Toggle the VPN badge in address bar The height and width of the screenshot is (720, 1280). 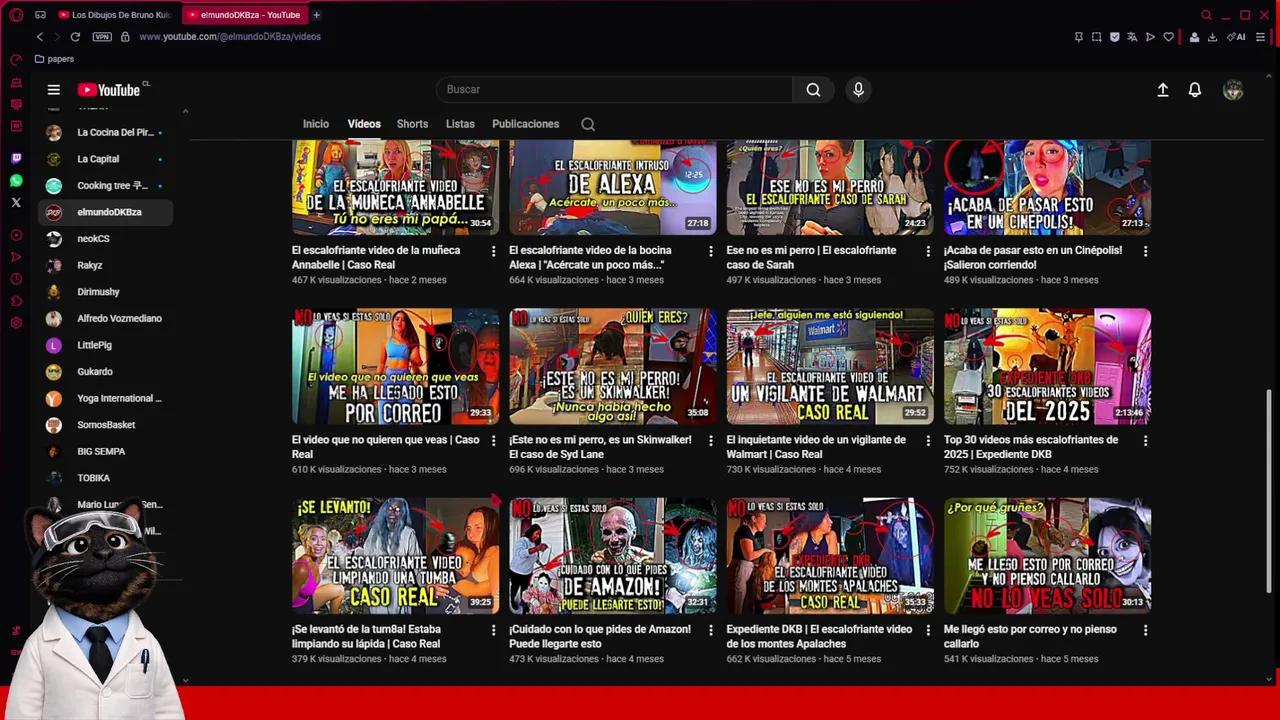point(102,37)
